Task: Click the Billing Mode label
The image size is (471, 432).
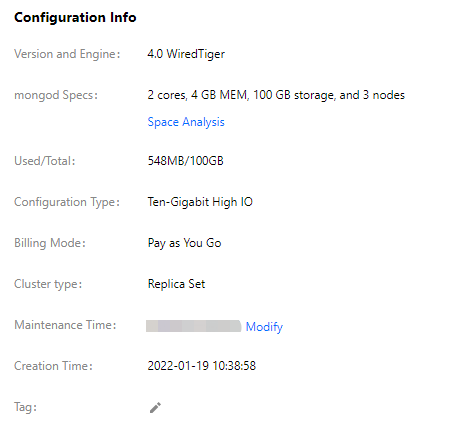Action: pyautogui.click(x=50, y=243)
